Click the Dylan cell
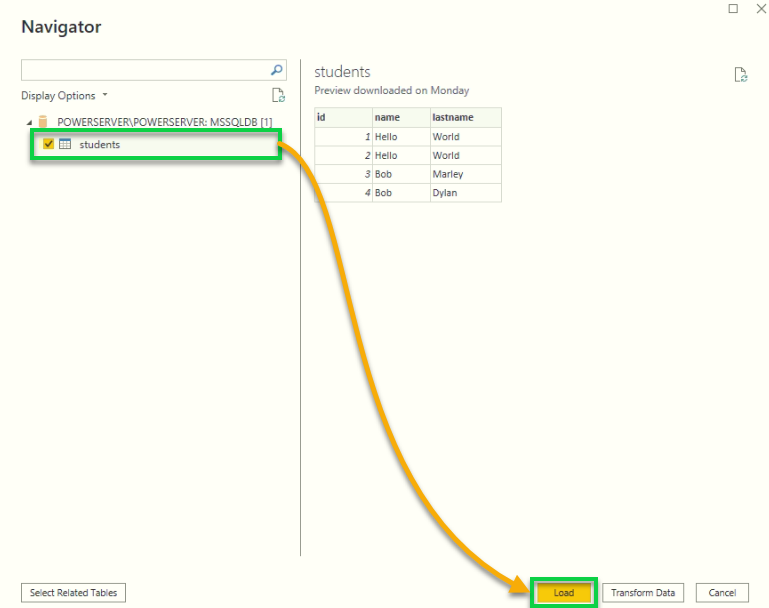Screen dimensions: 769x608 (466, 193)
